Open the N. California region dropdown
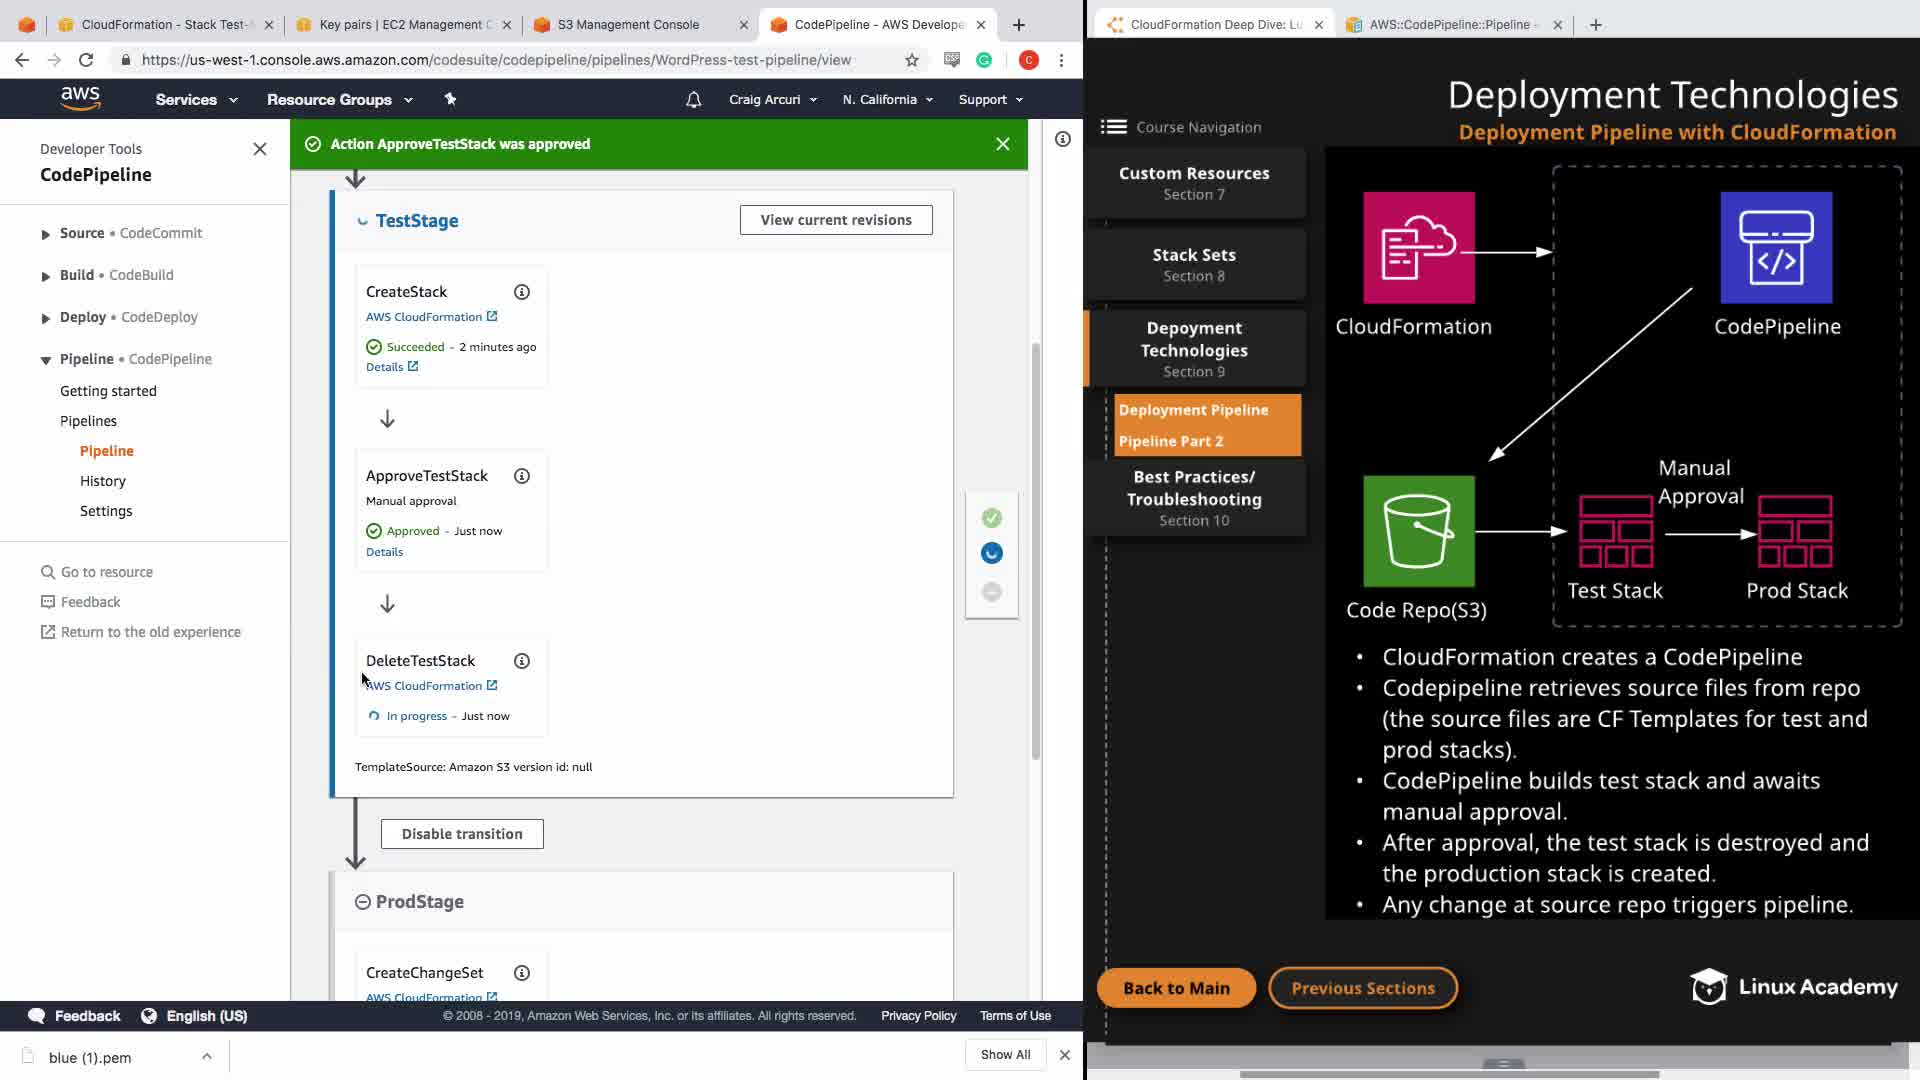The width and height of the screenshot is (1920, 1080). click(x=887, y=100)
